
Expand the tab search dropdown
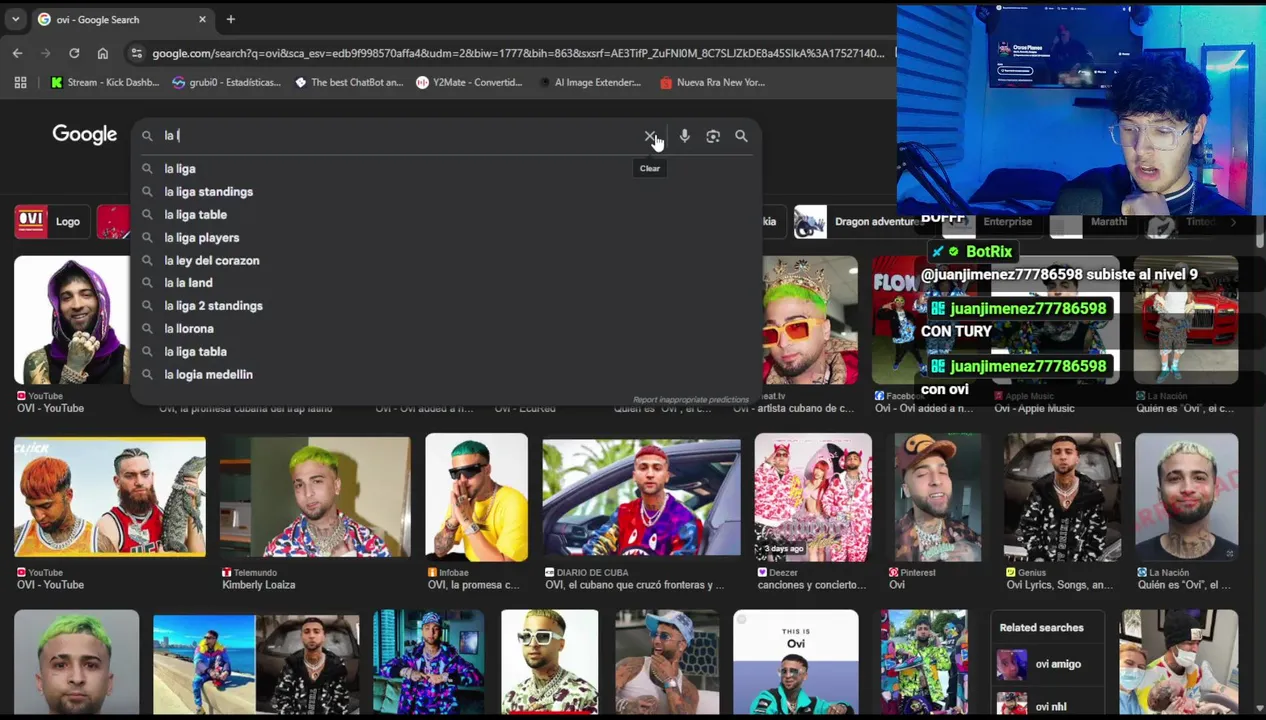pyautogui.click(x=15, y=19)
